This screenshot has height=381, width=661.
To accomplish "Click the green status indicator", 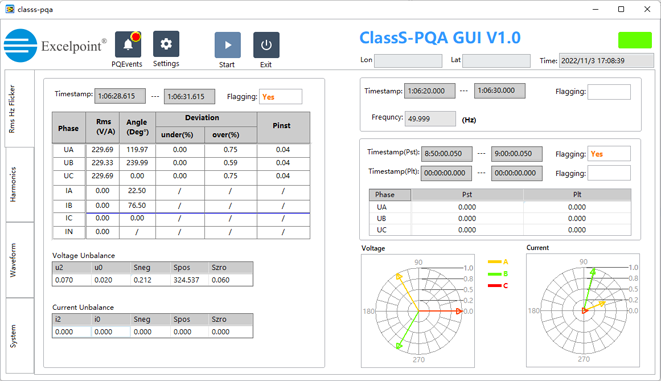I will click(635, 40).
